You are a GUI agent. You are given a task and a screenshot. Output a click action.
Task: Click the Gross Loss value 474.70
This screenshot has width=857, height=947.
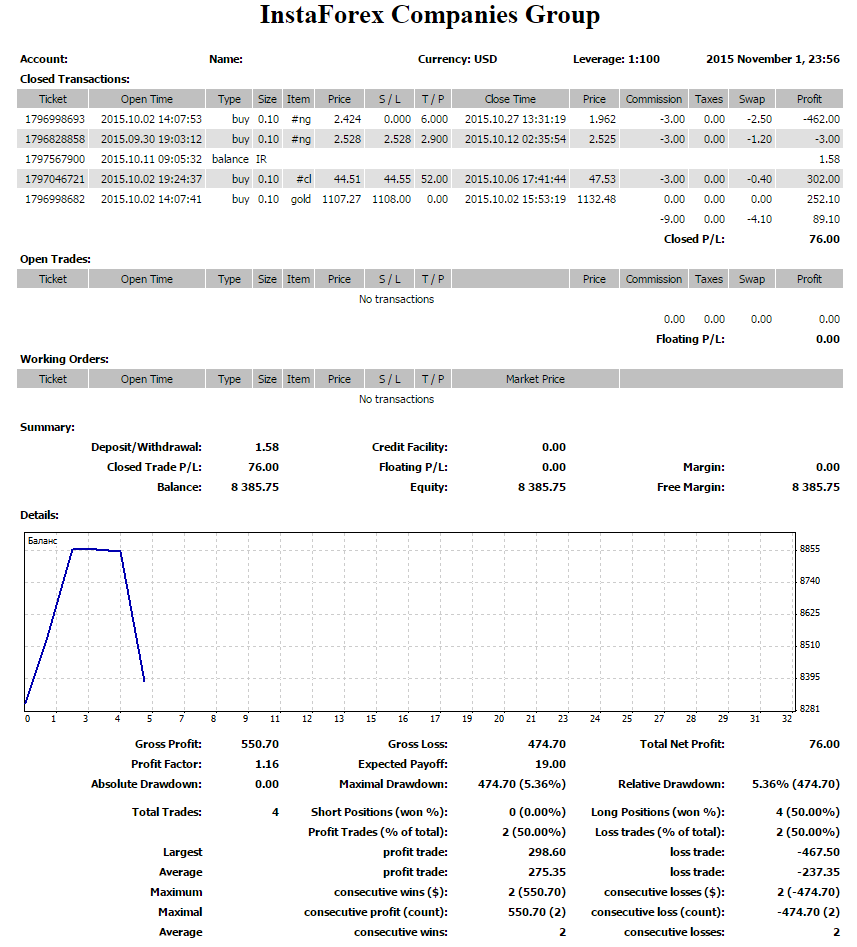tap(547, 744)
